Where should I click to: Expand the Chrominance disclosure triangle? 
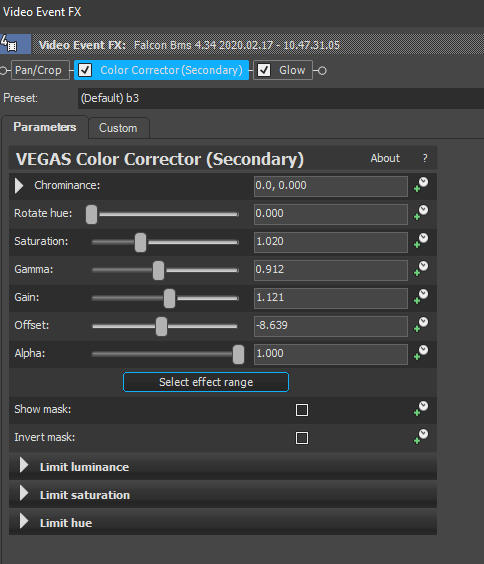[19, 186]
